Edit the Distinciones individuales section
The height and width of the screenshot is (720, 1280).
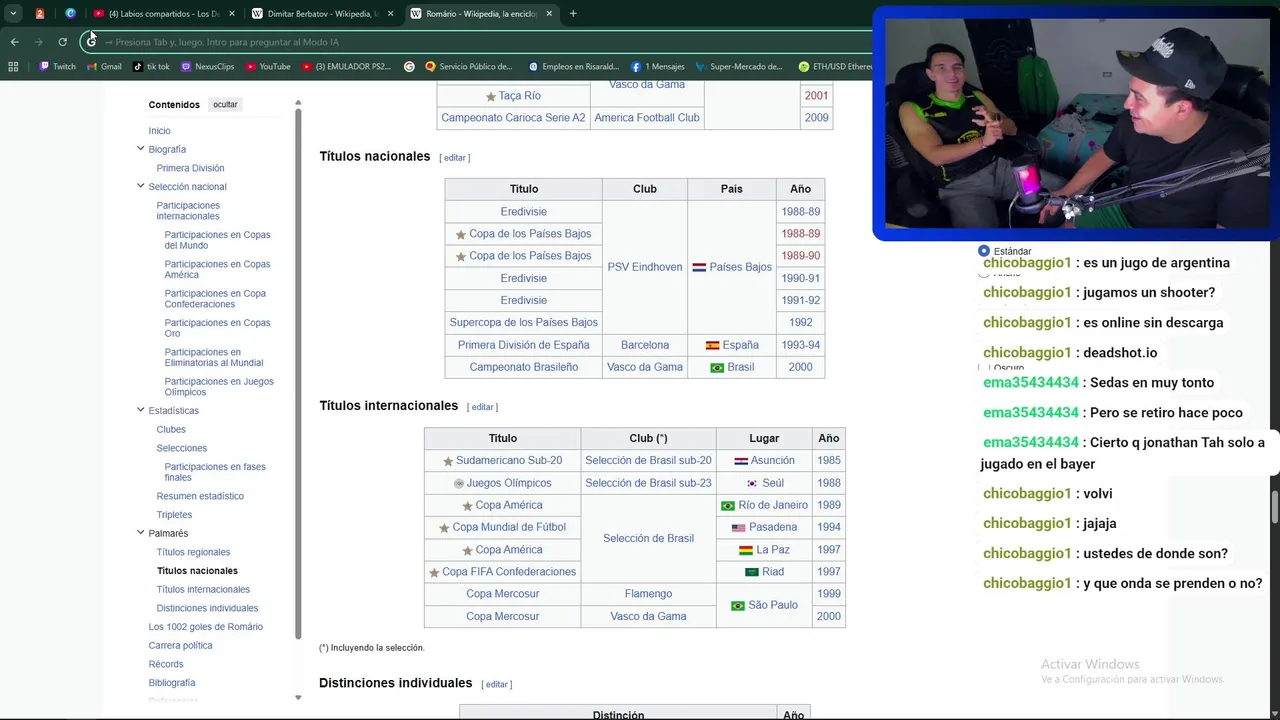[x=497, y=685]
